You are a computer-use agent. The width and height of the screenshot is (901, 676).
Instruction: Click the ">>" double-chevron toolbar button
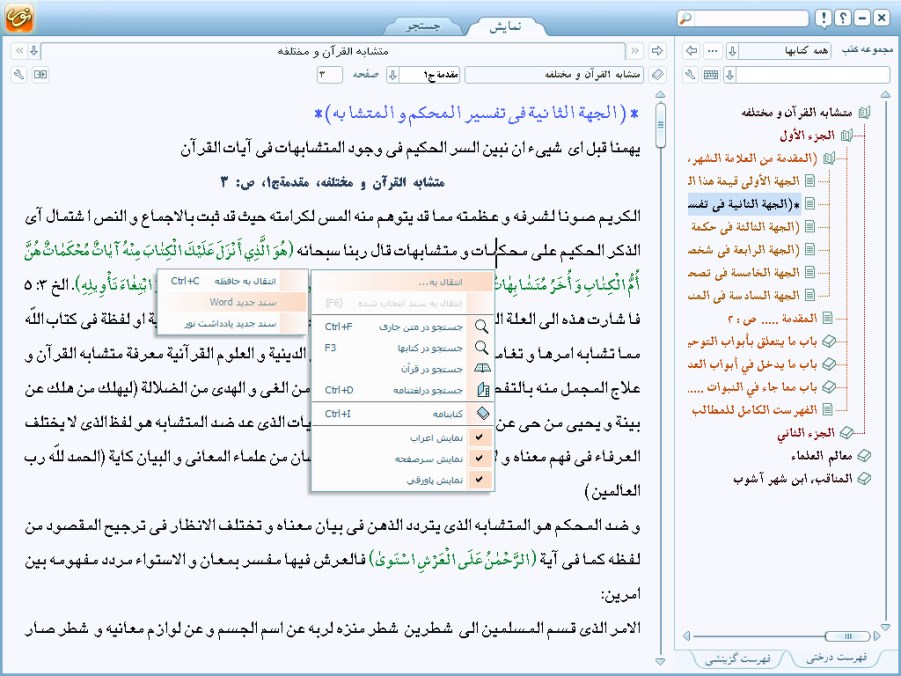(x=635, y=51)
